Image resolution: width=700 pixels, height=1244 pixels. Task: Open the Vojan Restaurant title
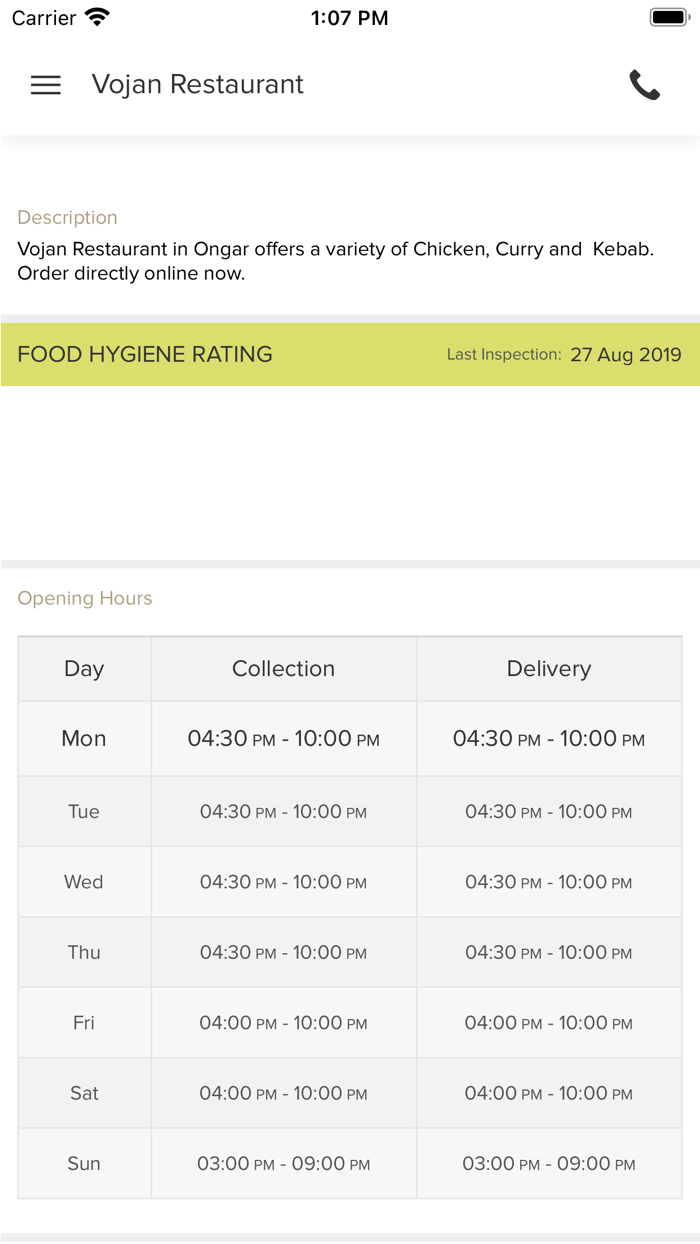coord(197,84)
